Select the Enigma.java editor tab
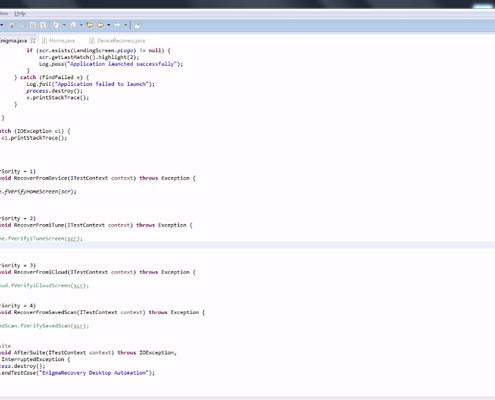Screen dimensions: 495x400 click(x=13, y=41)
